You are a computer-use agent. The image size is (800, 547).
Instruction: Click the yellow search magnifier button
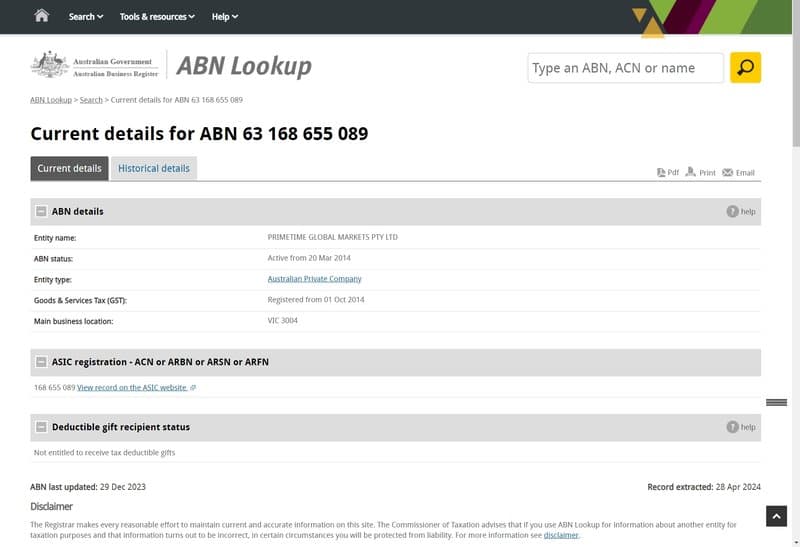tap(745, 68)
